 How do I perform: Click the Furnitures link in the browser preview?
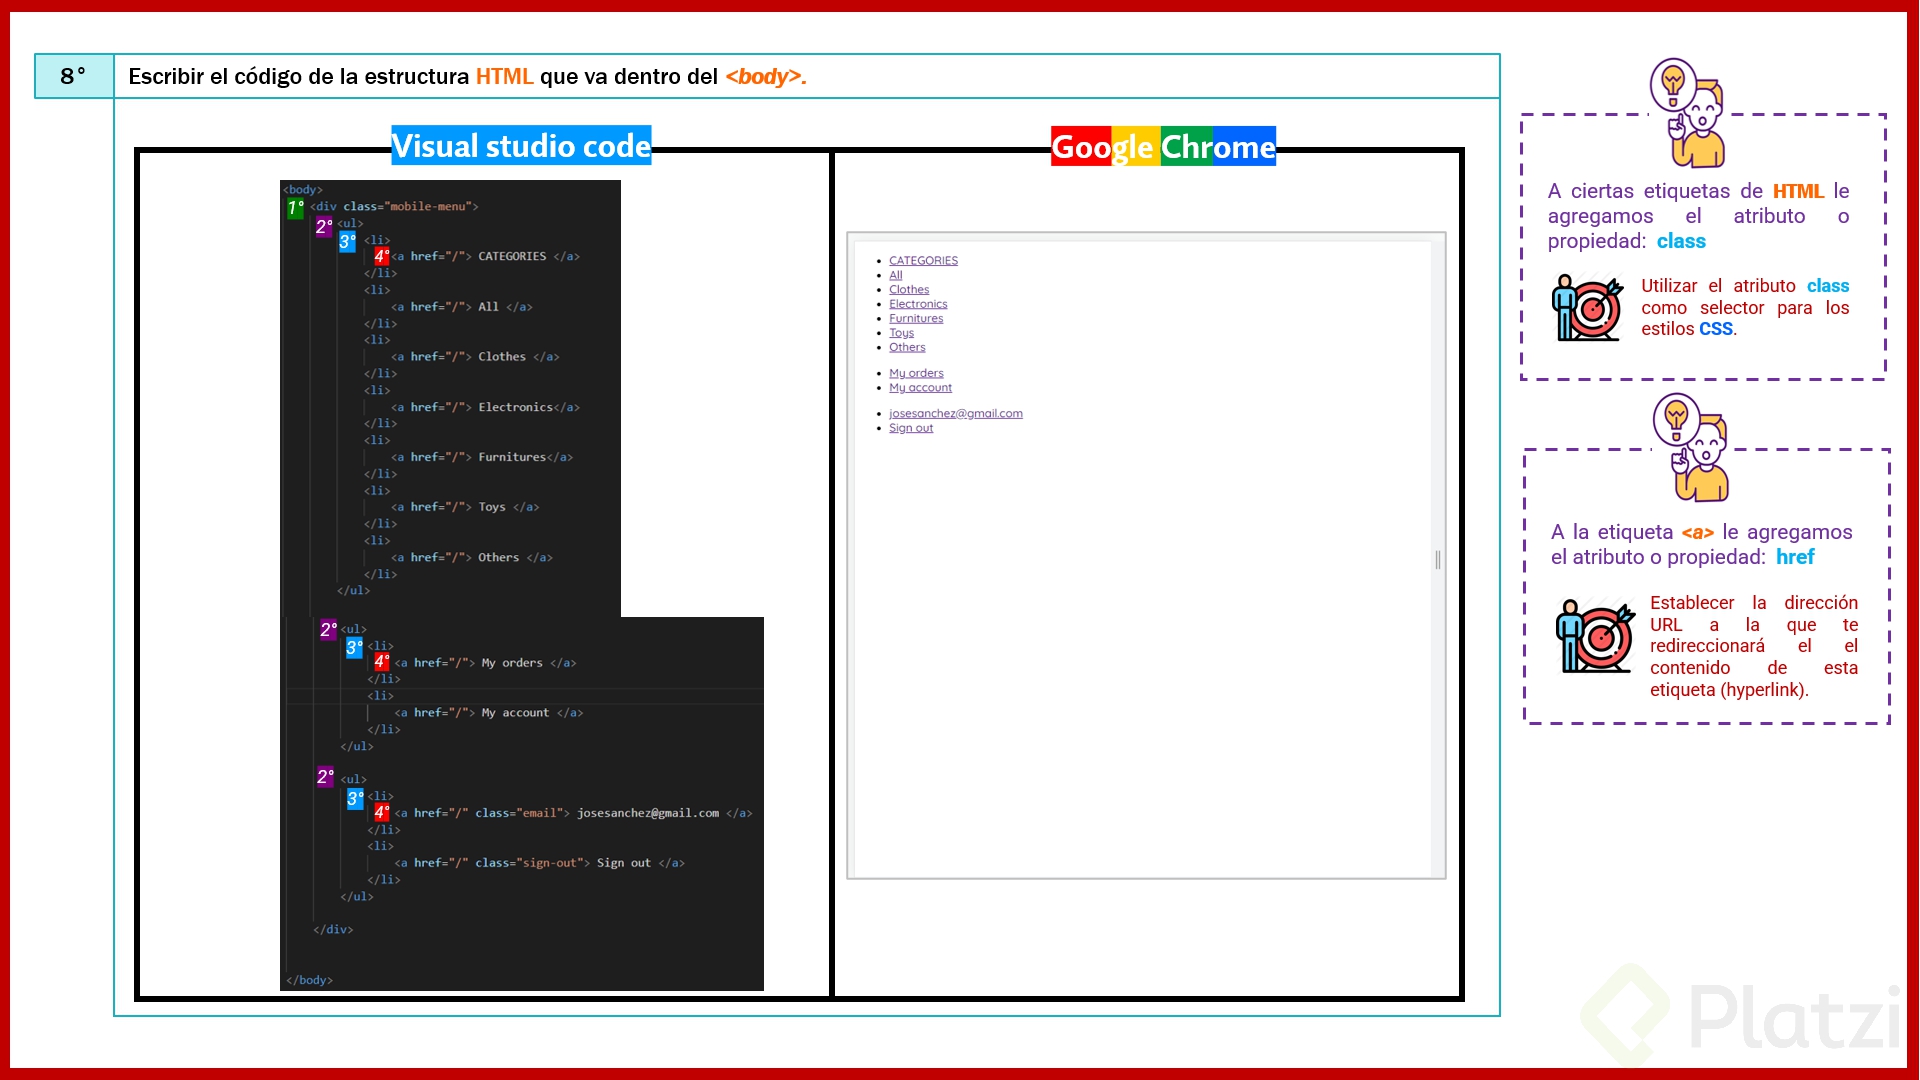click(x=916, y=318)
